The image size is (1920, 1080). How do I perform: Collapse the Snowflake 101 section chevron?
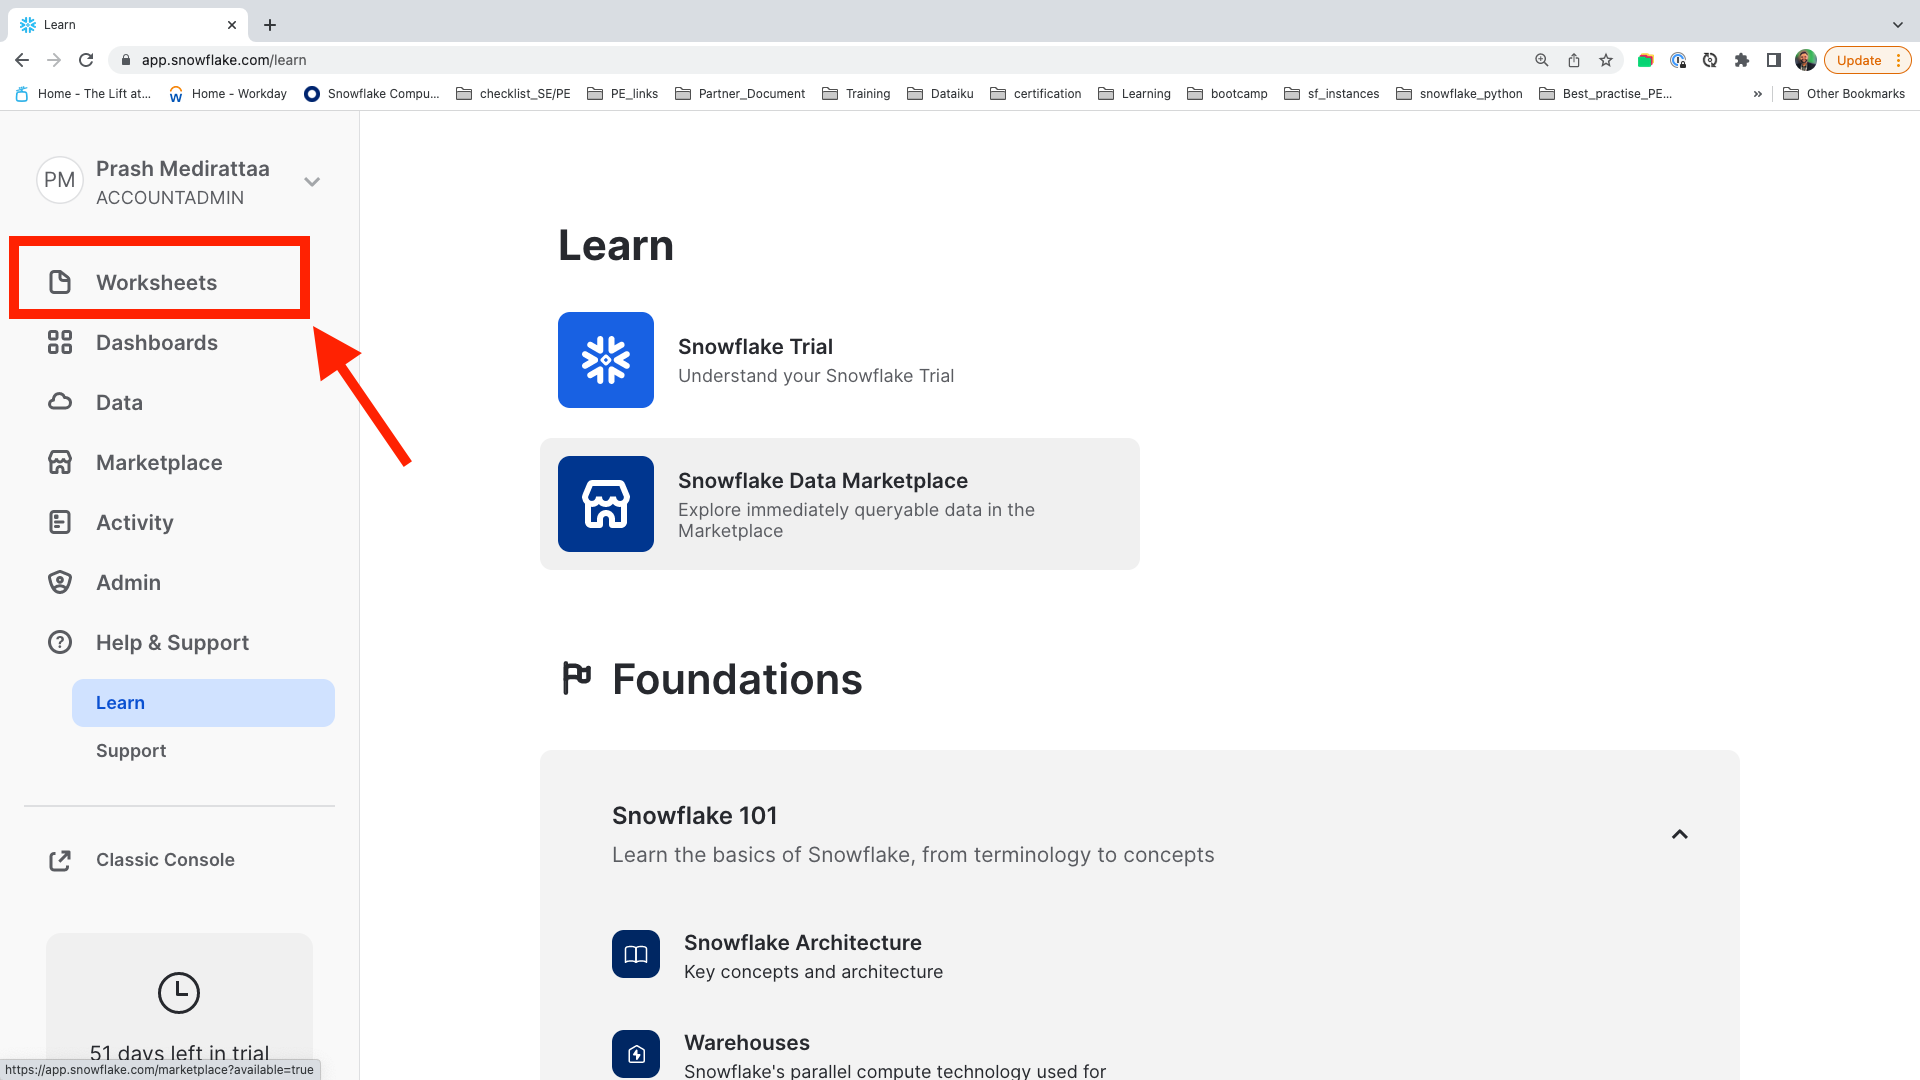pyautogui.click(x=1679, y=834)
